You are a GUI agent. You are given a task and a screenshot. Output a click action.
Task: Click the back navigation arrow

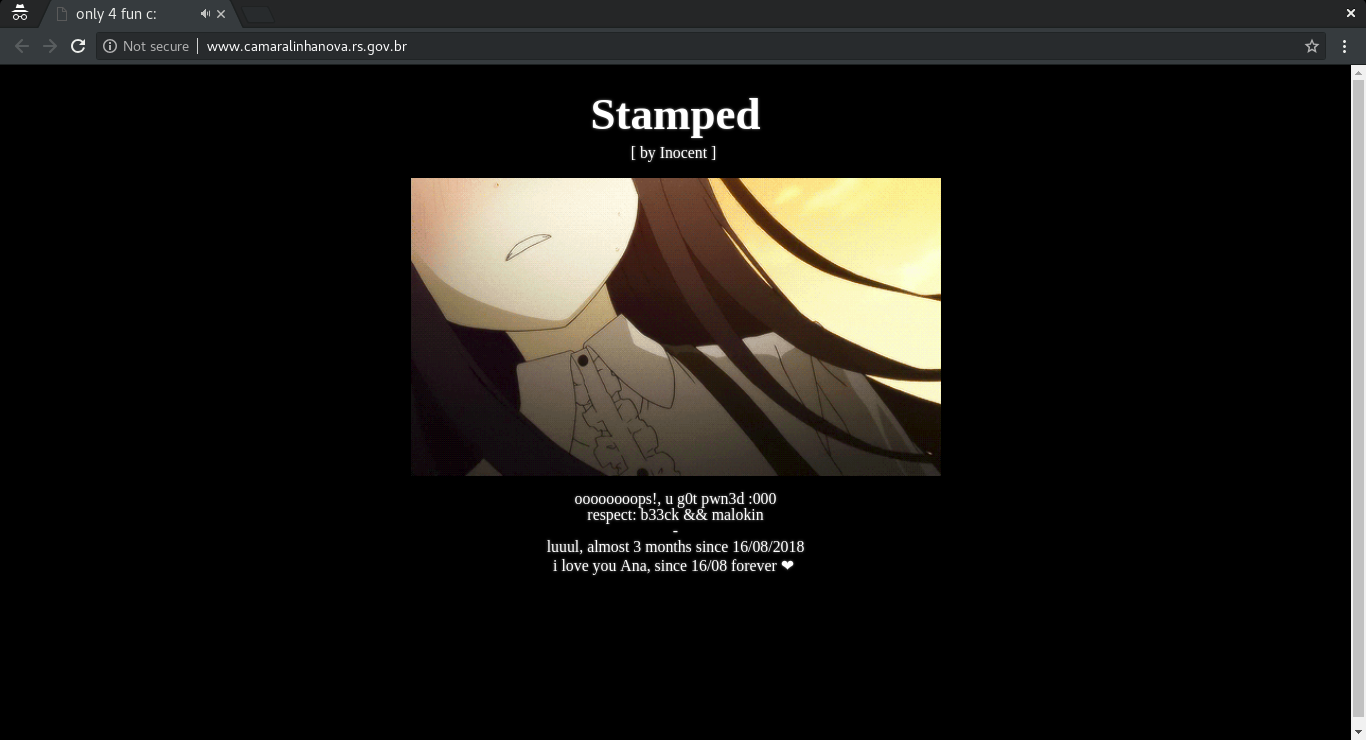pyautogui.click(x=22, y=46)
